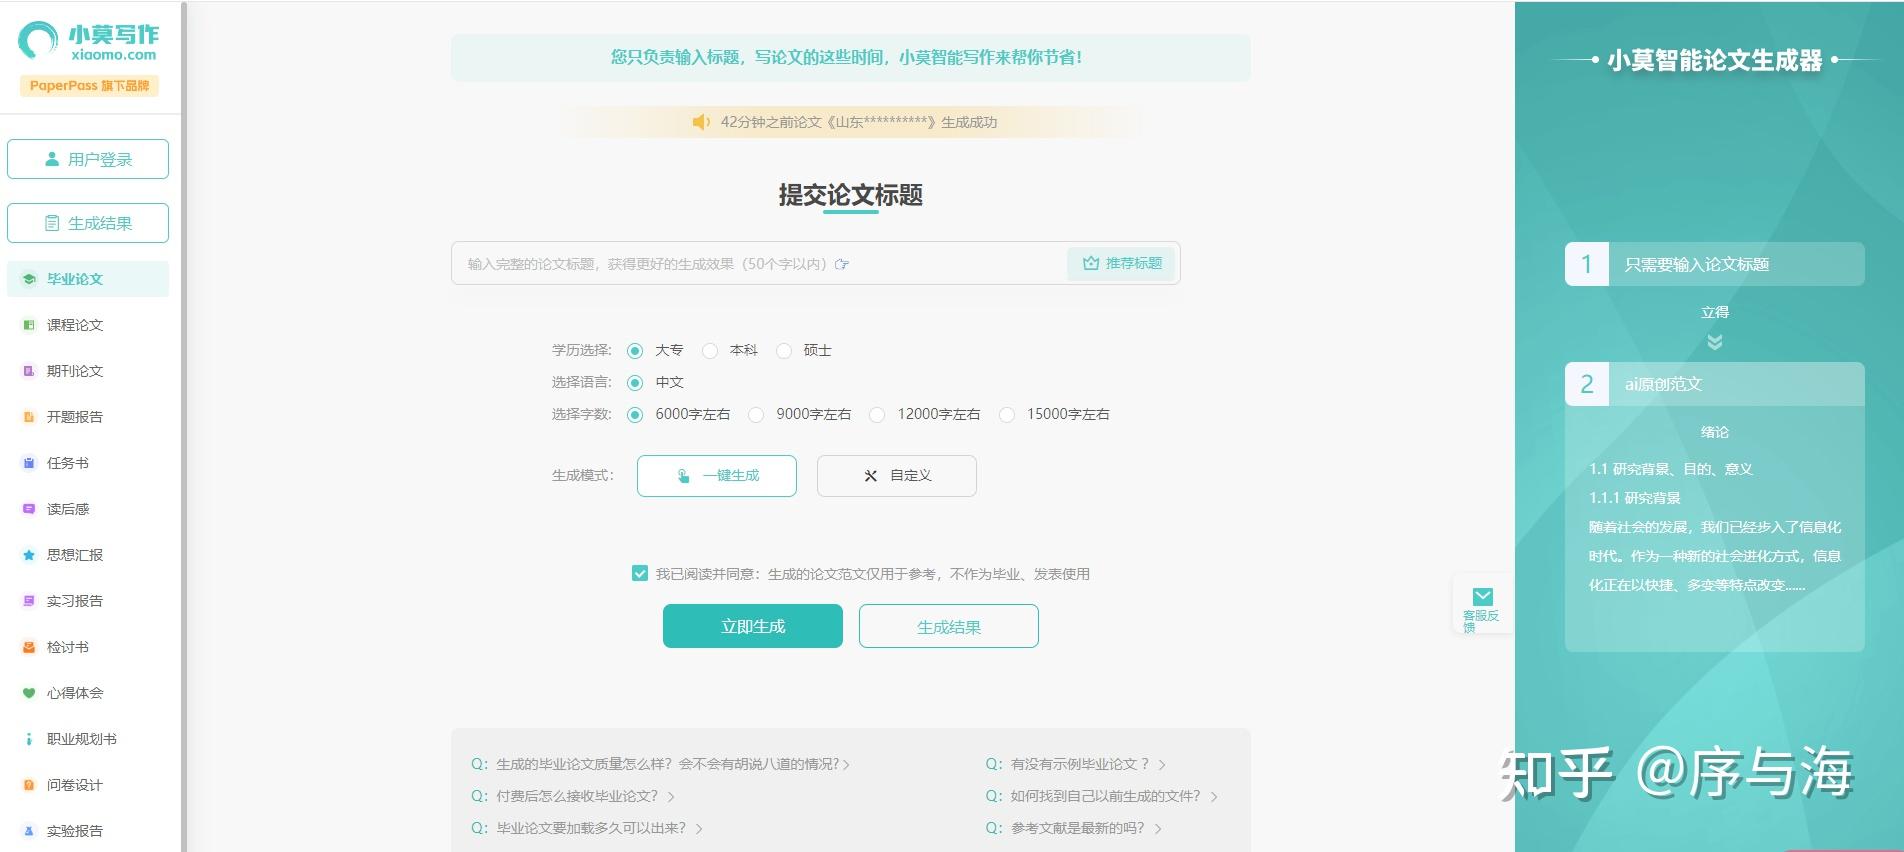
Task: Choose 12000字左右 word count
Action: (x=877, y=415)
